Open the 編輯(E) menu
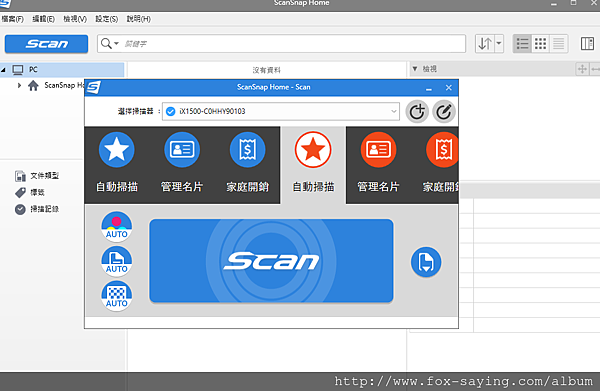 tap(43, 19)
